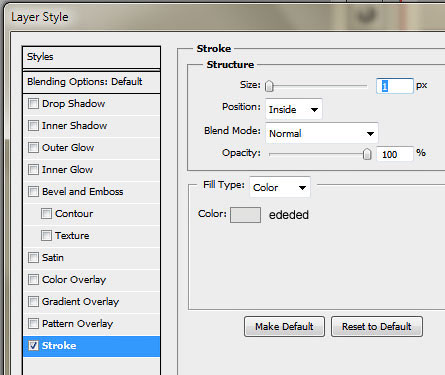Enable Bevel and Emboss checkbox
This screenshot has width=445, height=375.
click(33, 191)
